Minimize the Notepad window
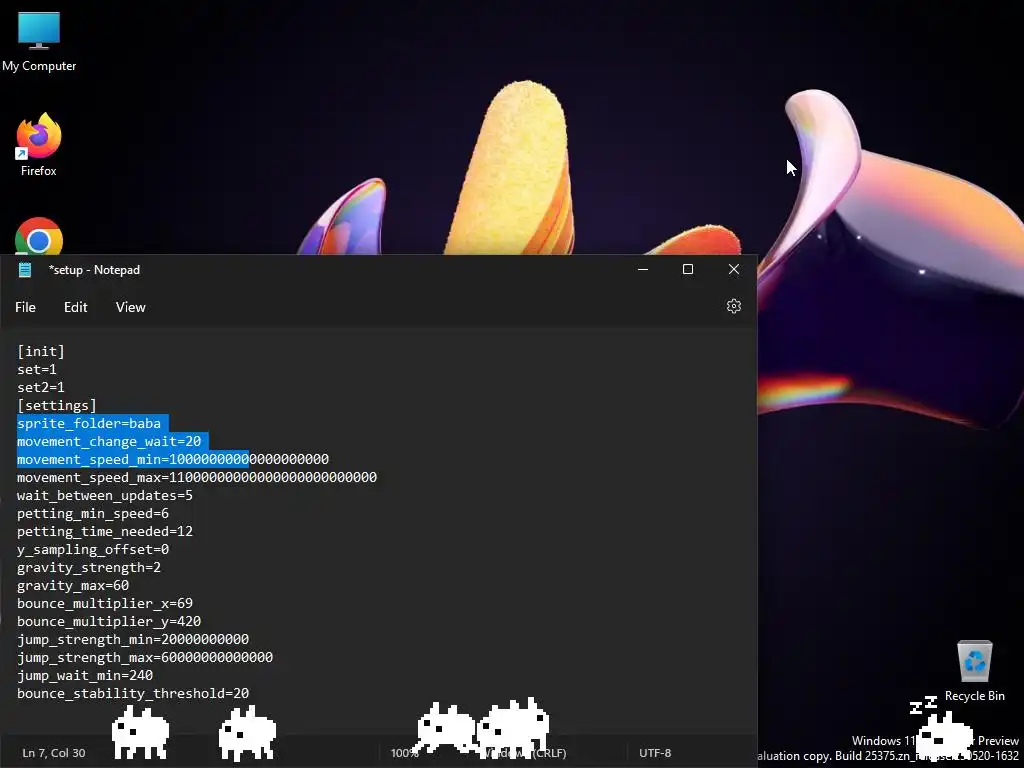The image size is (1024, 768). point(643,269)
